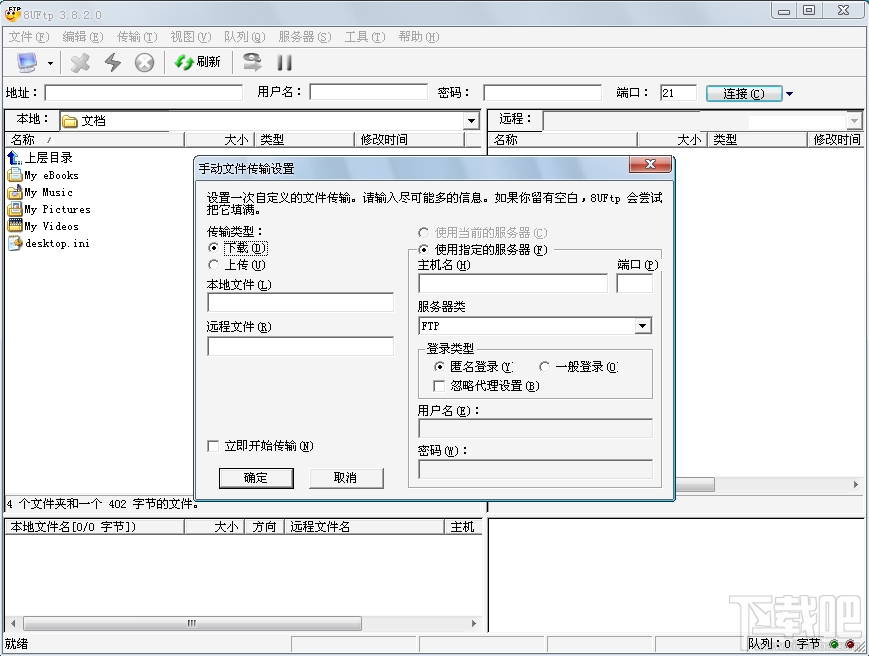Open the 工具 menu
Screen dimensions: 869x656
coord(365,37)
